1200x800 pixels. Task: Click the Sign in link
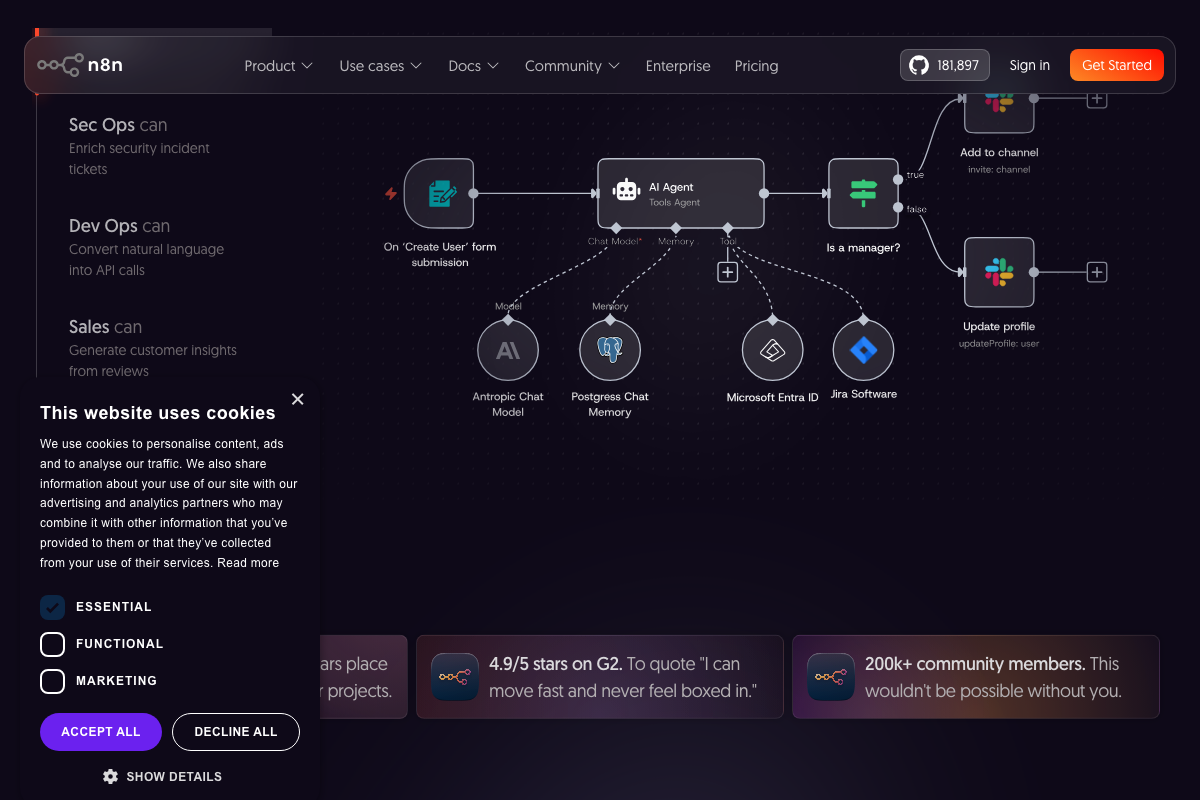1030,65
